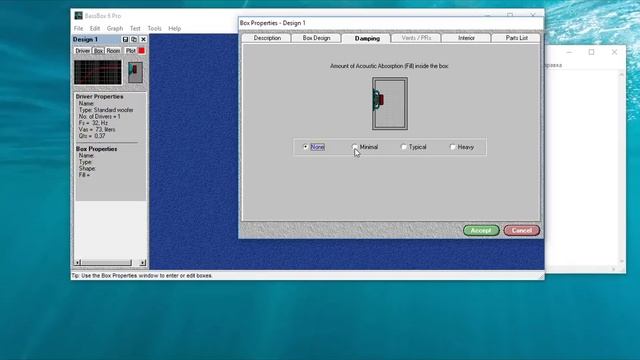Viewport: 640px width, 360px height.
Task: Select the Heavy damping option
Action: point(462,147)
